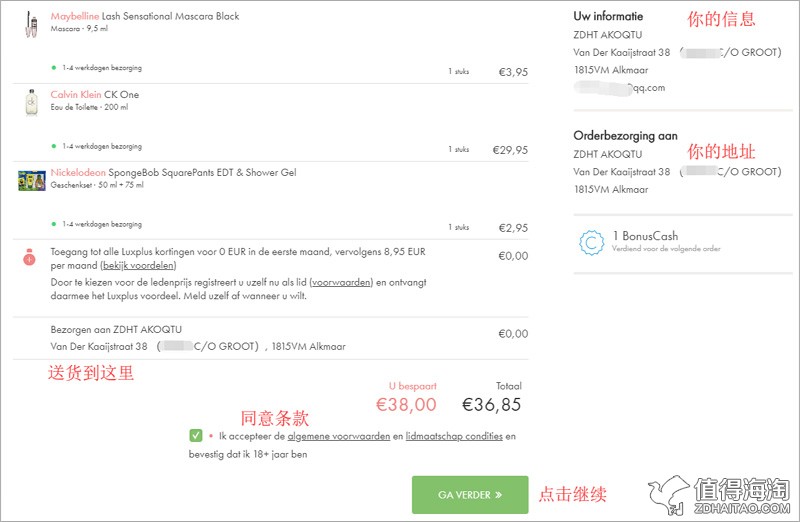Click the Maybelline mascara product thumbnail

tap(31, 24)
